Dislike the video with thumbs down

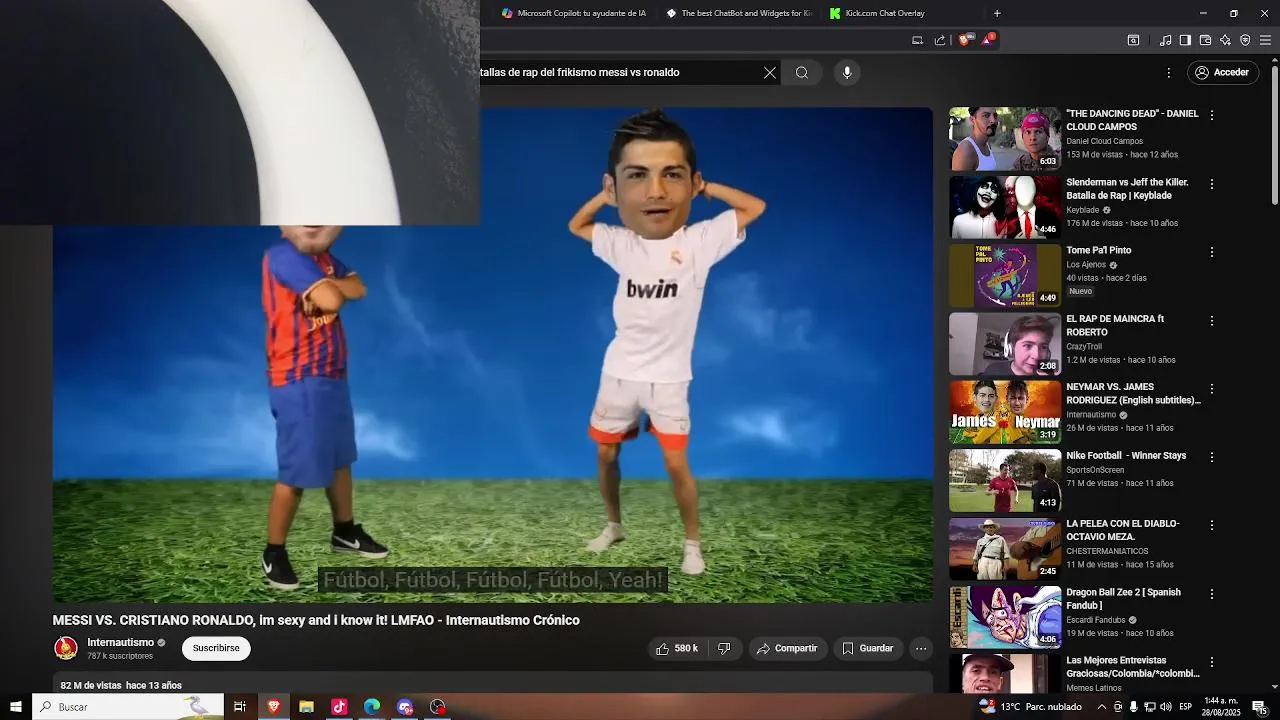click(x=724, y=648)
